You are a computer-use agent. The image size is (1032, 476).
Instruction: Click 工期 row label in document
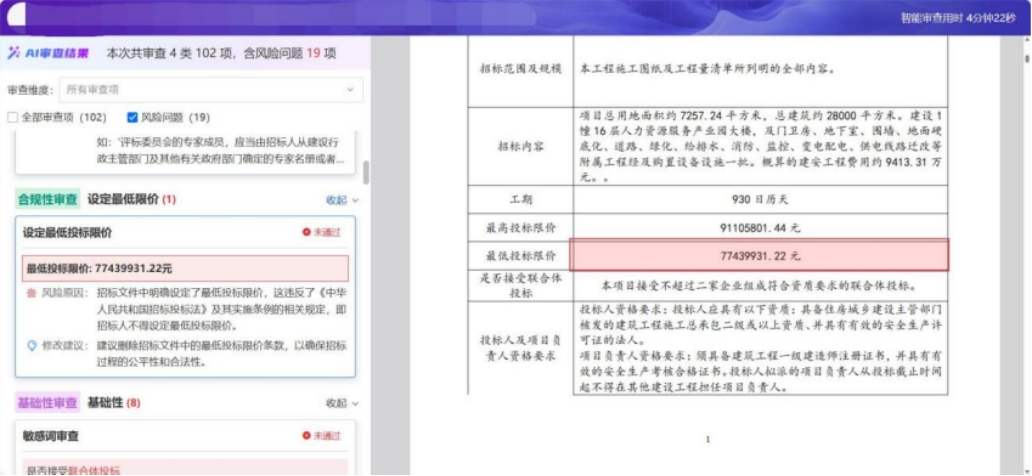pyautogui.click(x=520, y=199)
